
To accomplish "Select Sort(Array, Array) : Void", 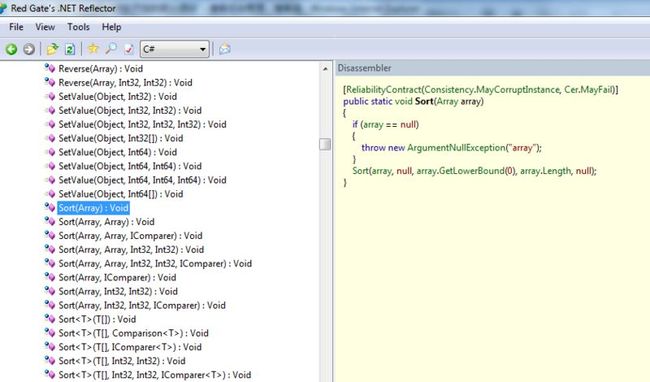I will [106, 222].
